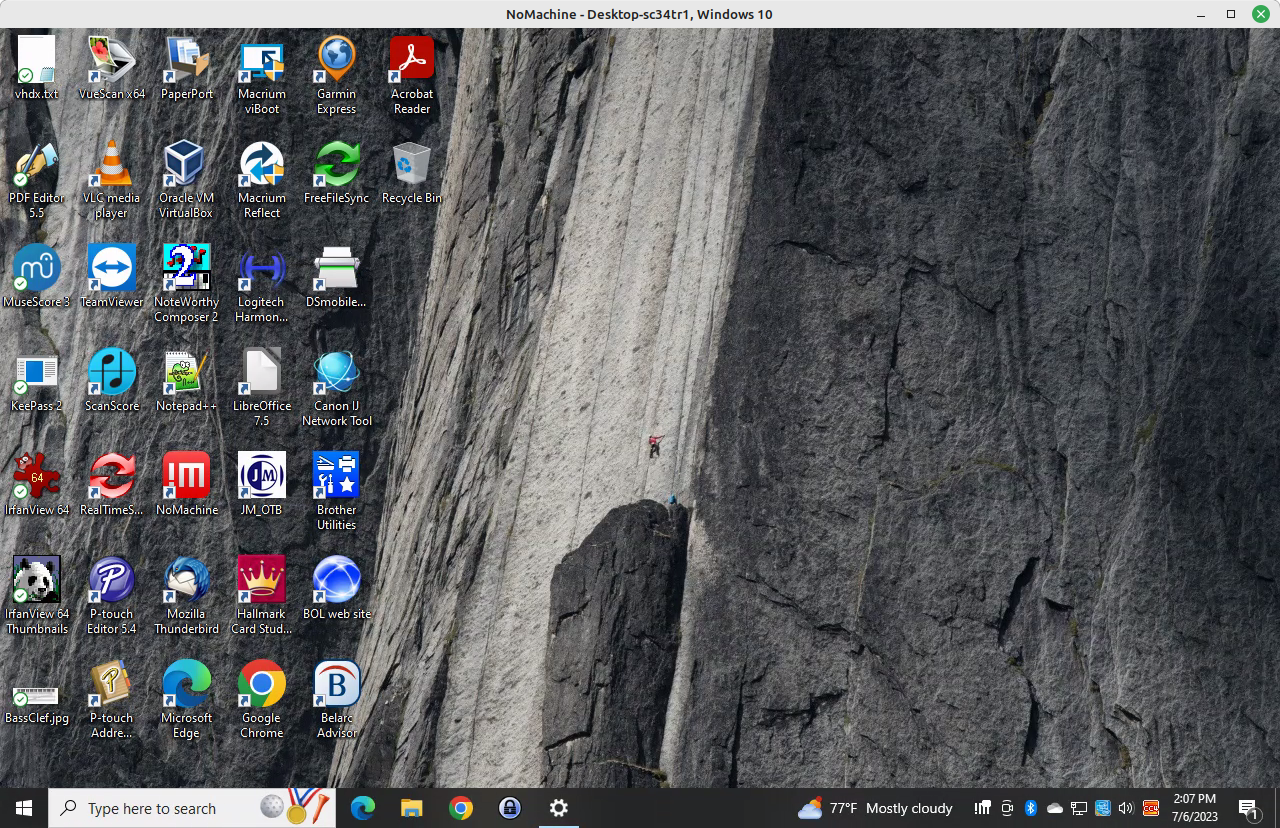This screenshot has height=828, width=1280.
Task: Select the JM_OTB desktop icon
Action: [262, 484]
